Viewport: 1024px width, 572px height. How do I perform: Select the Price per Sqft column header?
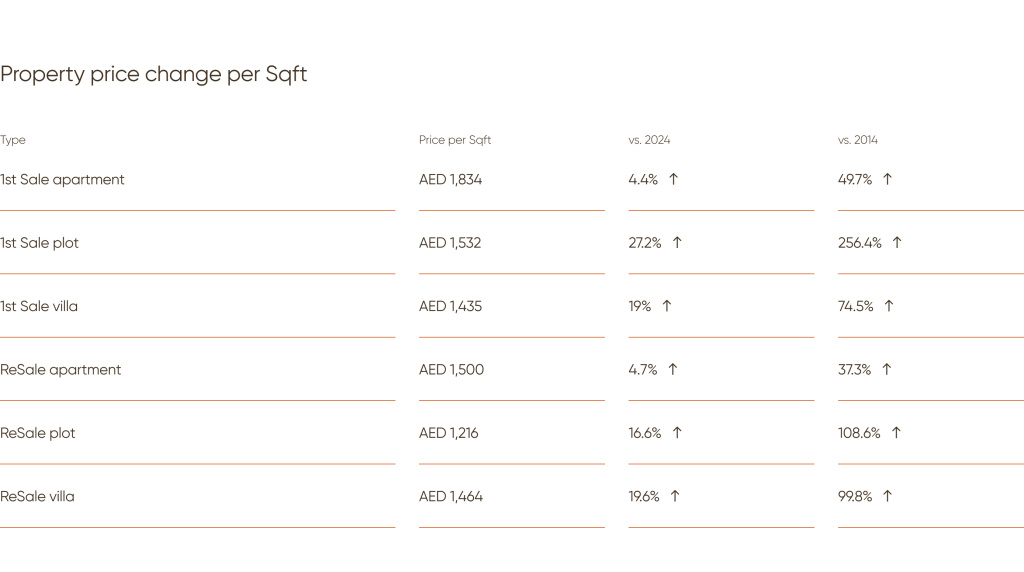(x=455, y=140)
